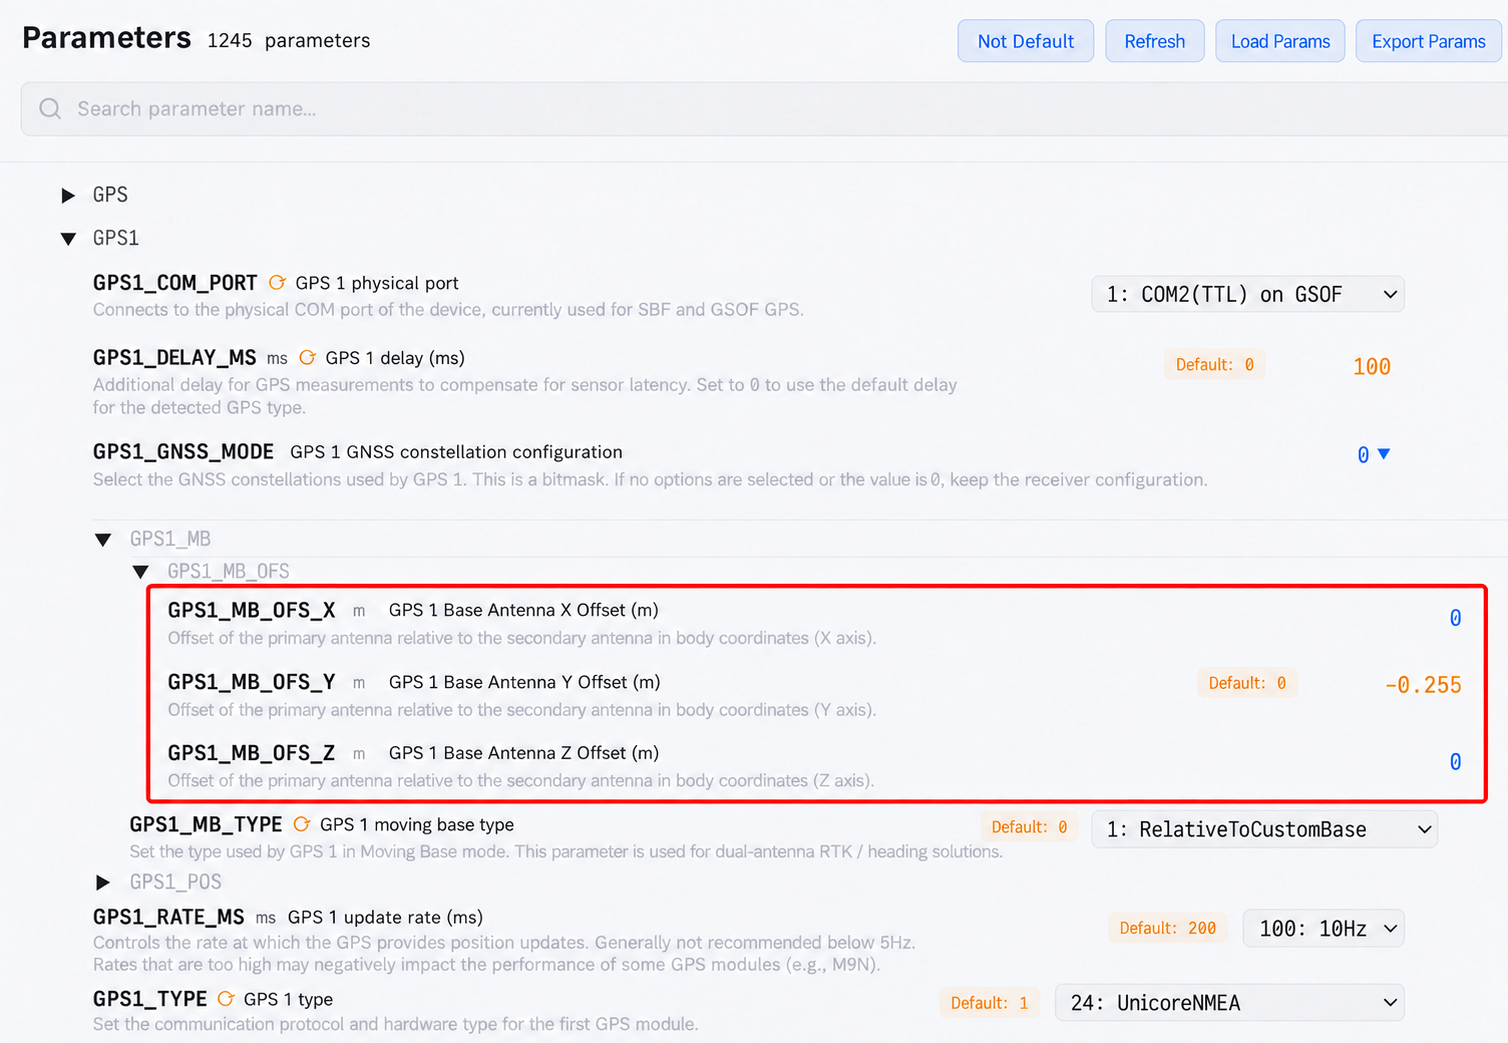Edit the GPS1_MB_OFS_Z value 0
Image resolution: width=1508 pixels, height=1043 pixels.
tap(1455, 762)
